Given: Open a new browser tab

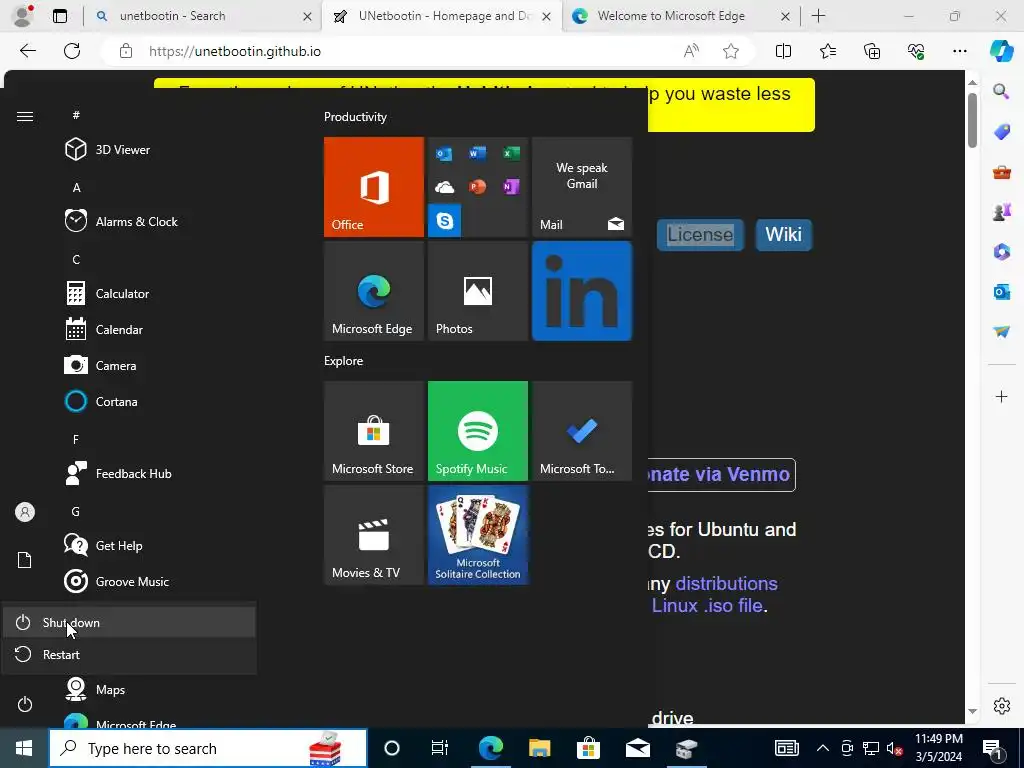Looking at the screenshot, I should pyautogui.click(x=818, y=16).
